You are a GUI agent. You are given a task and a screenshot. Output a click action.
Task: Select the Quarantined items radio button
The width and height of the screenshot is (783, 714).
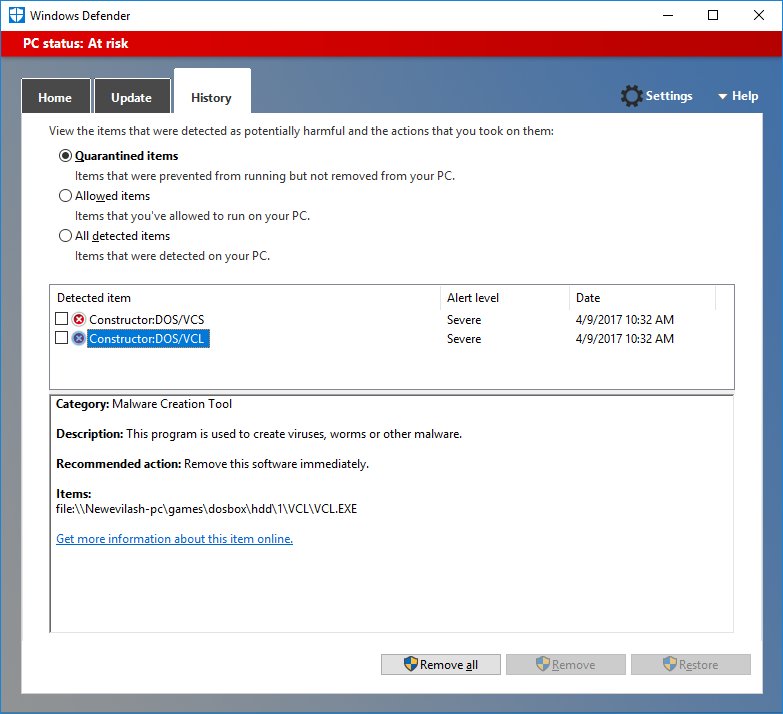pyautogui.click(x=65, y=156)
